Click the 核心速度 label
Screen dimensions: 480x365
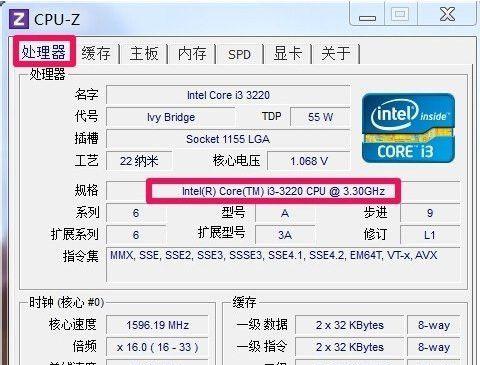(x=73, y=324)
